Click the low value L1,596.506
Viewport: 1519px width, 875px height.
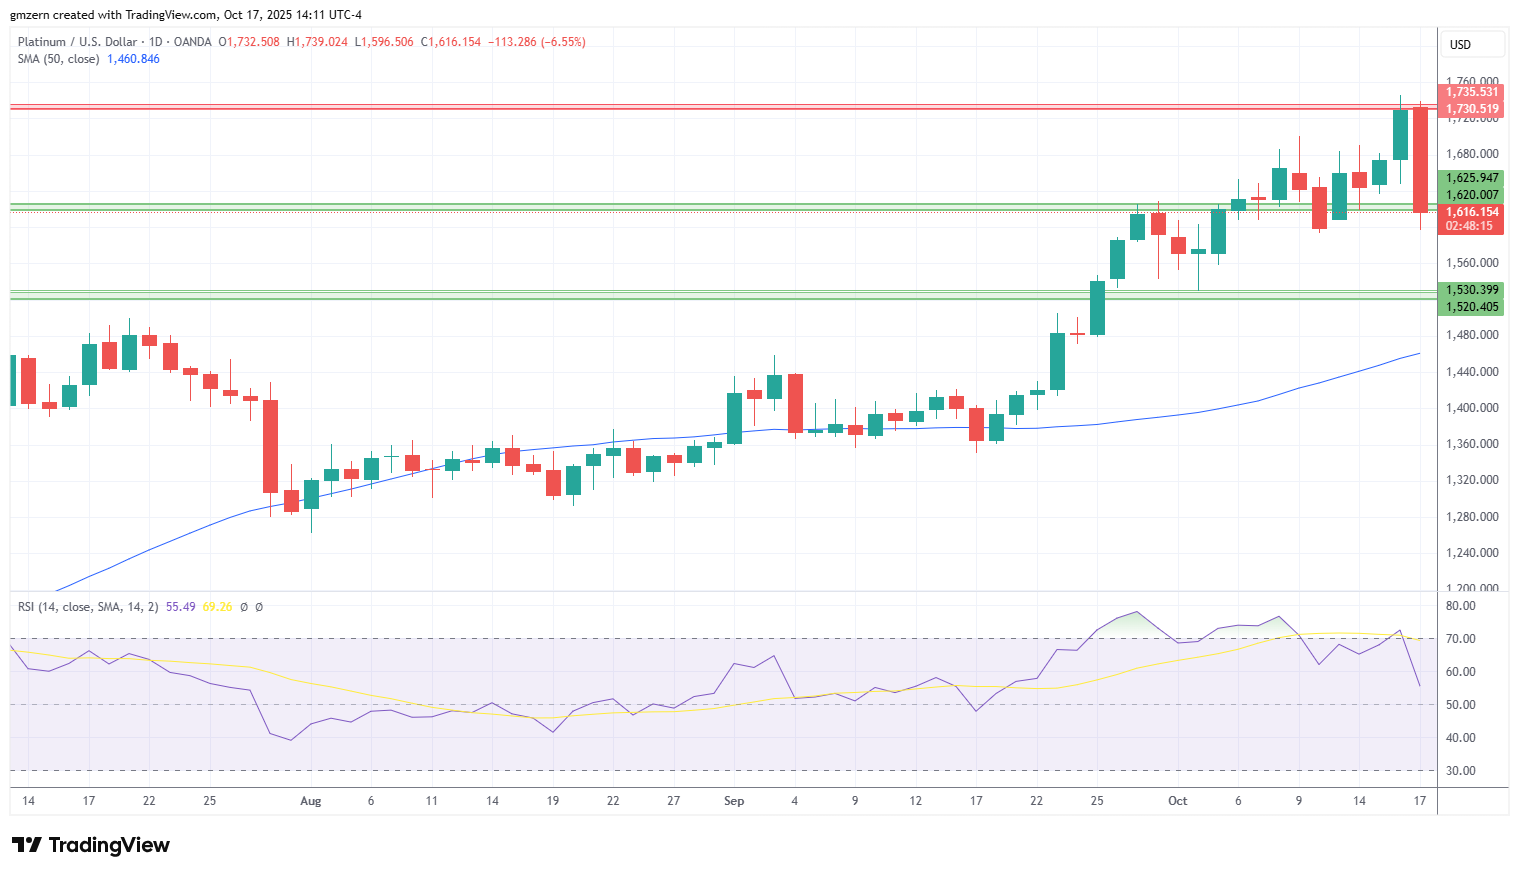384,42
